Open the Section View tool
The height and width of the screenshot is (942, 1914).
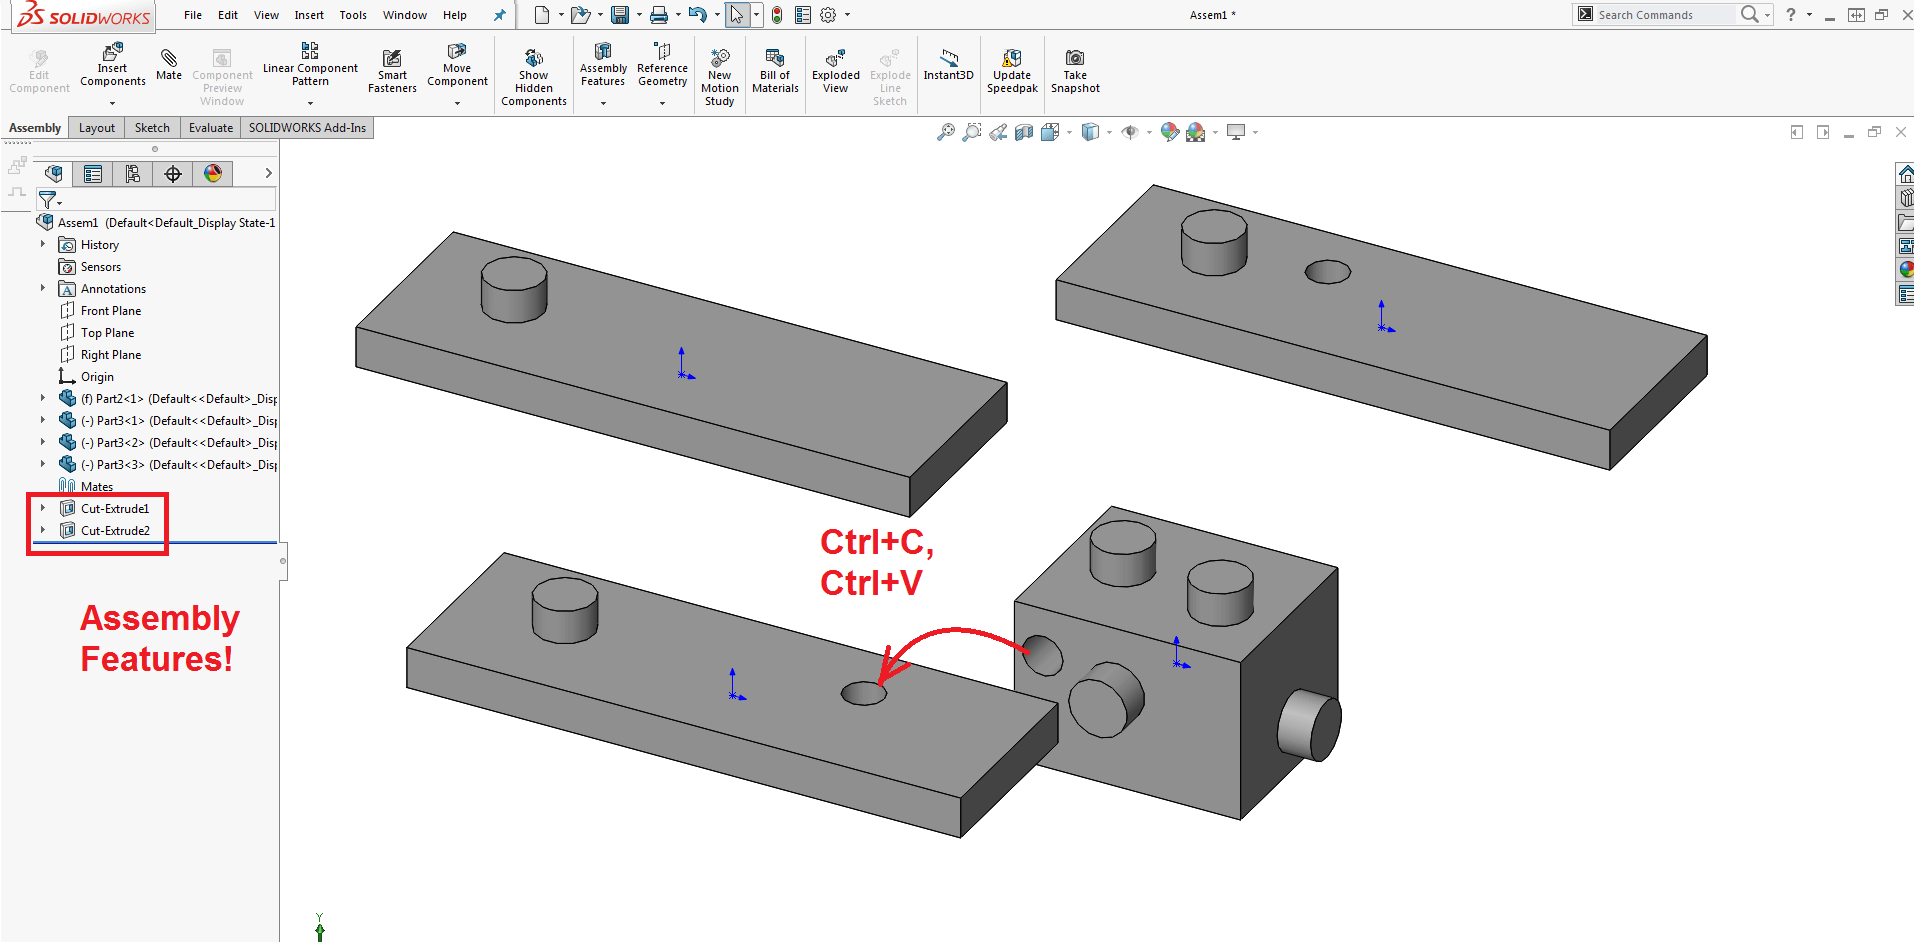pos(1023,131)
